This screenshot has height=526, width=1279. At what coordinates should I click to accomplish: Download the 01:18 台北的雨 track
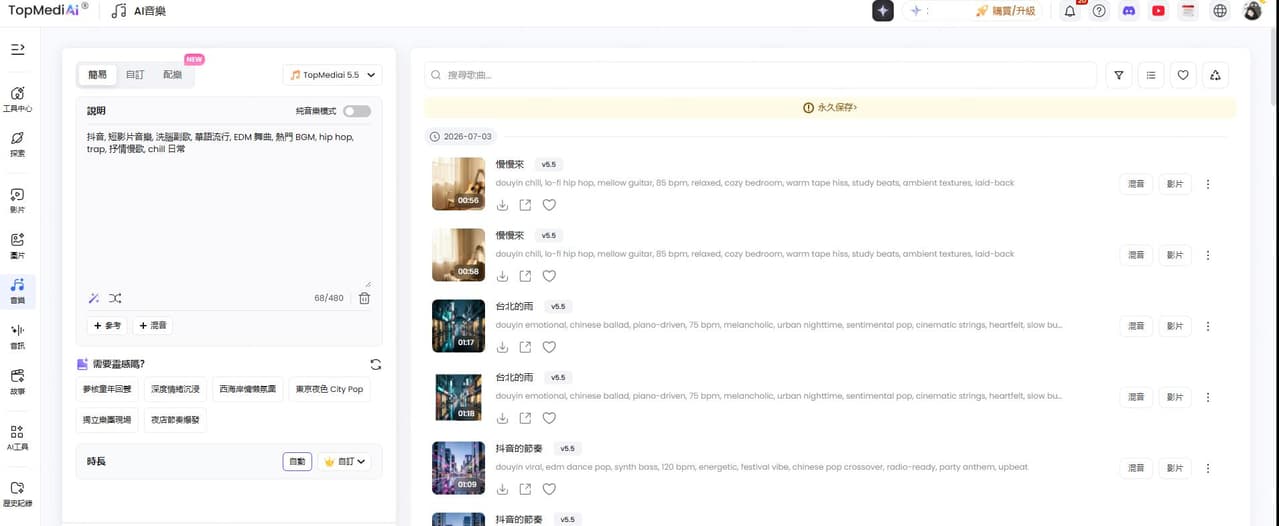tap(503, 418)
